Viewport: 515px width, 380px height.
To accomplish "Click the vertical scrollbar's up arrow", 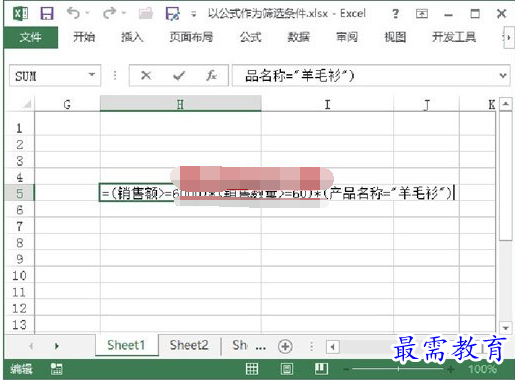I will coord(506,104).
